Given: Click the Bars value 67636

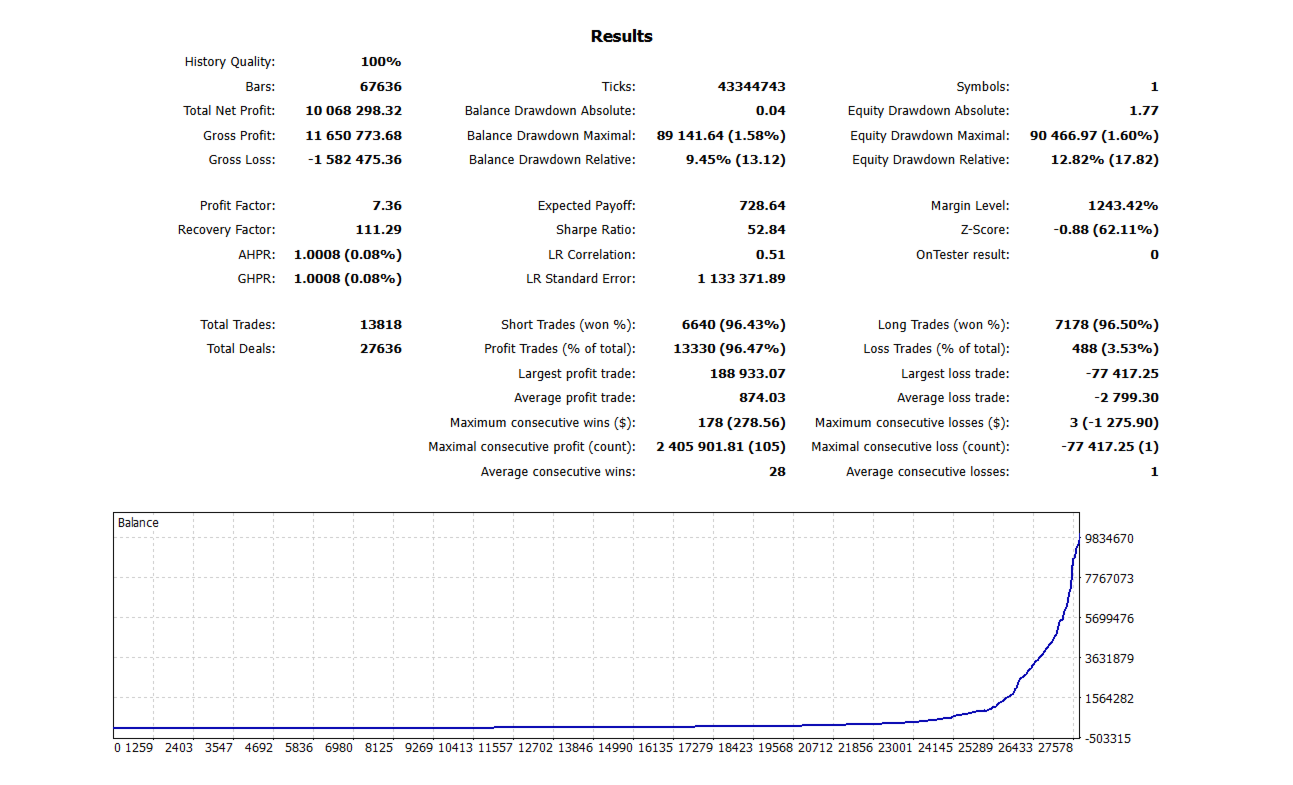Looking at the screenshot, I should click(381, 87).
